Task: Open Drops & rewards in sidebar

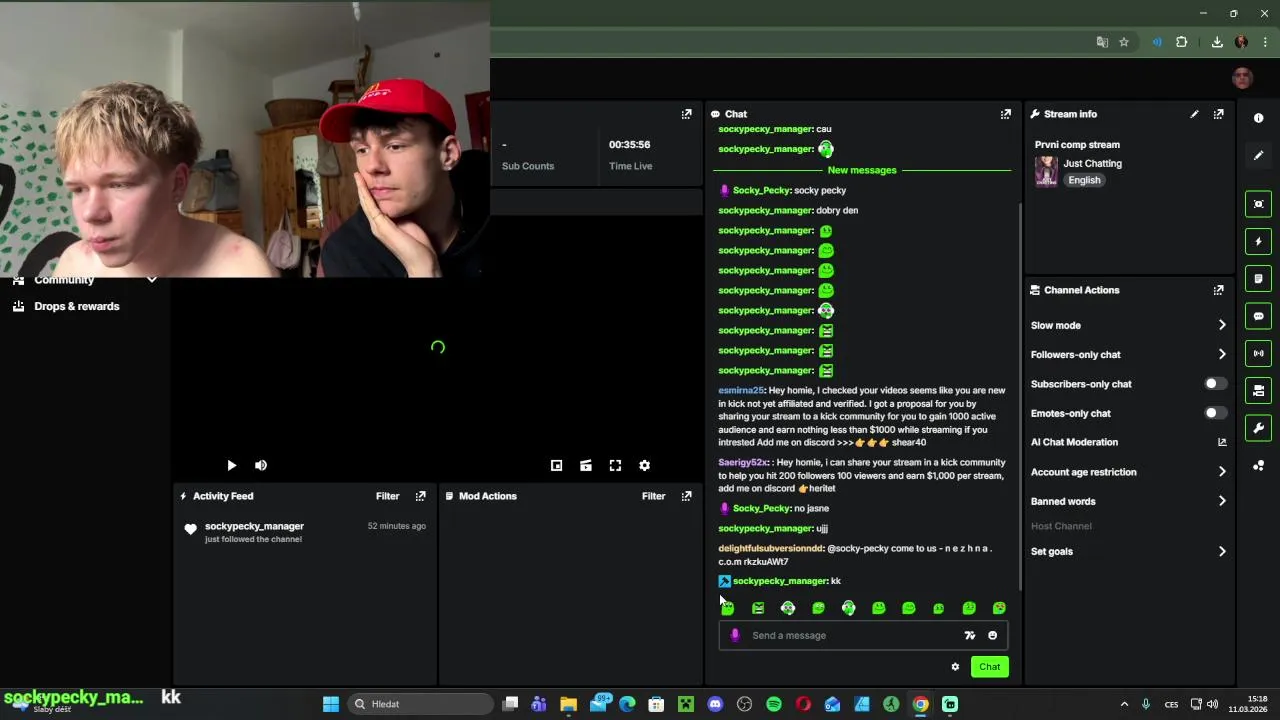Action: (x=76, y=306)
